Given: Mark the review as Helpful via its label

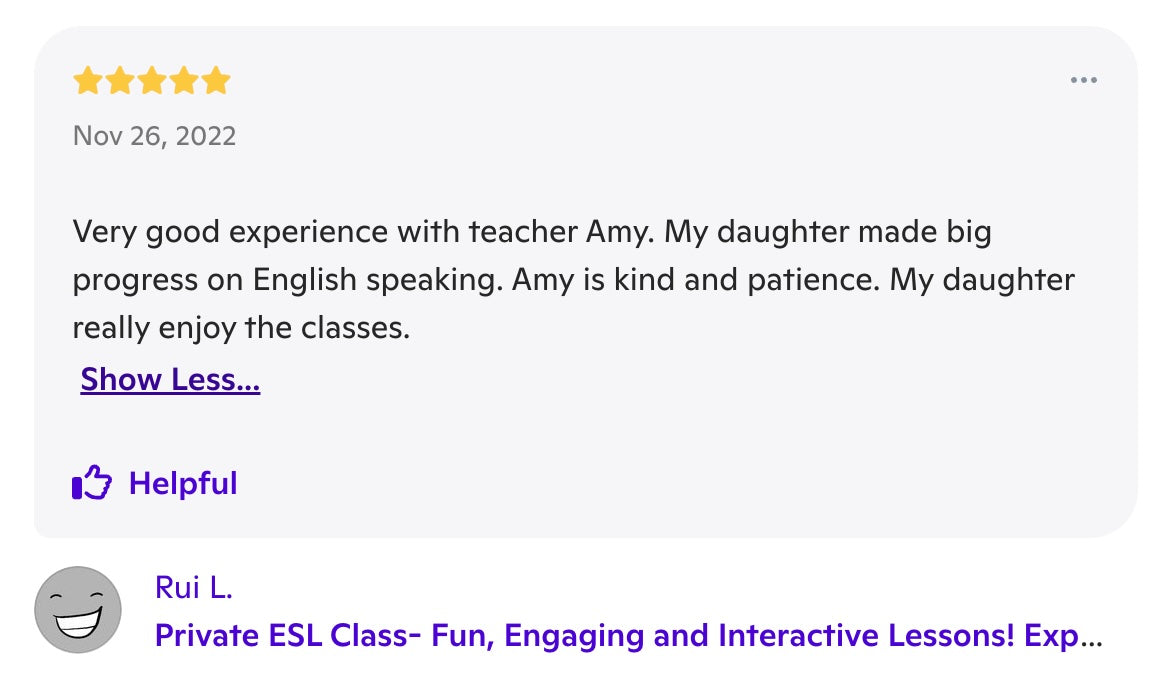Looking at the screenshot, I should (183, 484).
